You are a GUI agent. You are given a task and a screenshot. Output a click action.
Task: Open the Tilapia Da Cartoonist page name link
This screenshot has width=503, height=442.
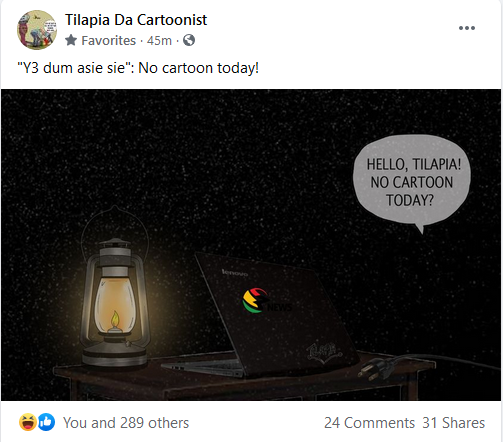tap(136, 20)
